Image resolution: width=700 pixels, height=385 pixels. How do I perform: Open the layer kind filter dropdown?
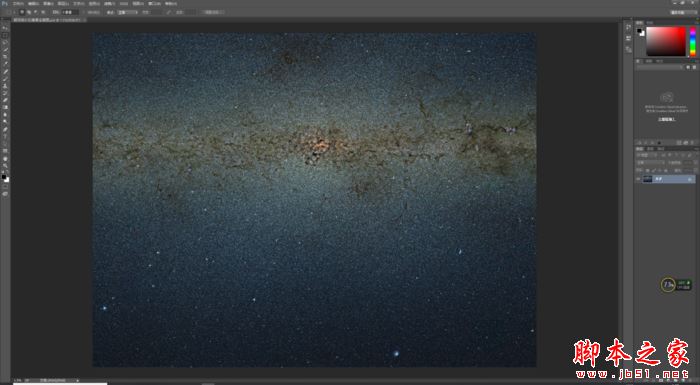(647, 155)
